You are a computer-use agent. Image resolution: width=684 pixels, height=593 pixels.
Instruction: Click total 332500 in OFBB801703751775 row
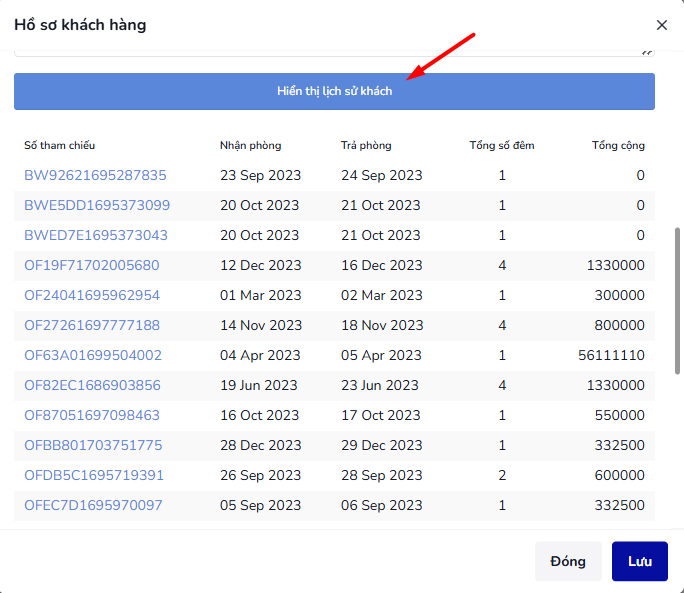pyautogui.click(x=619, y=446)
